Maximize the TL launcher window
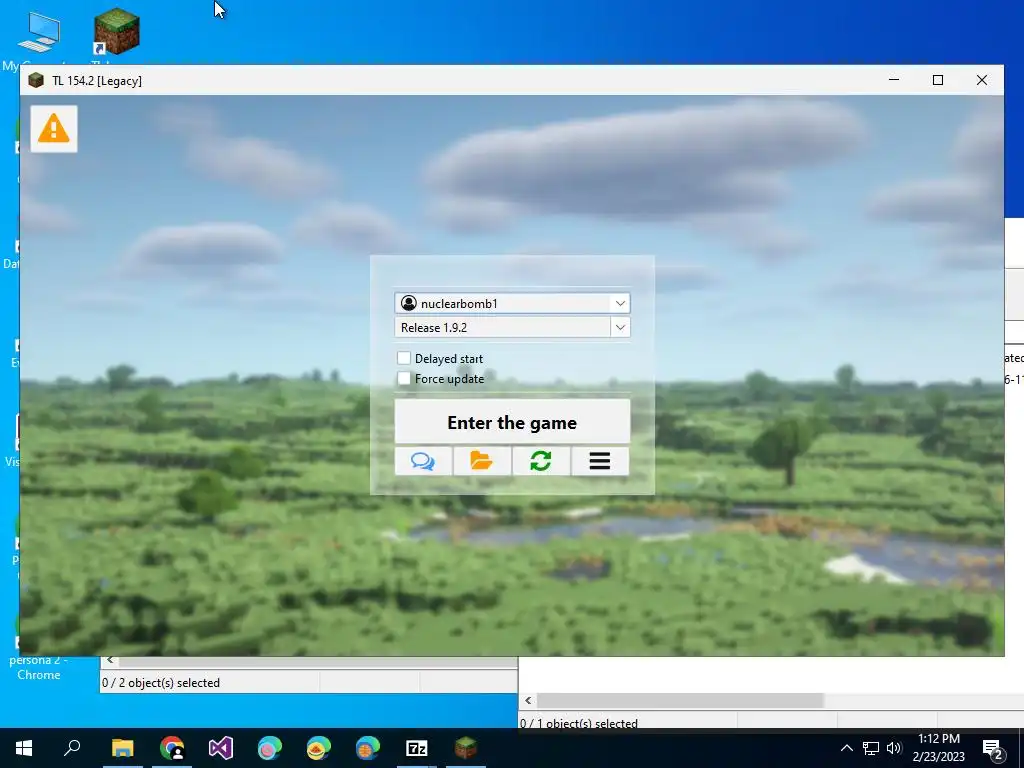This screenshot has width=1024, height=768. pyautogui.click(x=938, y=80)
